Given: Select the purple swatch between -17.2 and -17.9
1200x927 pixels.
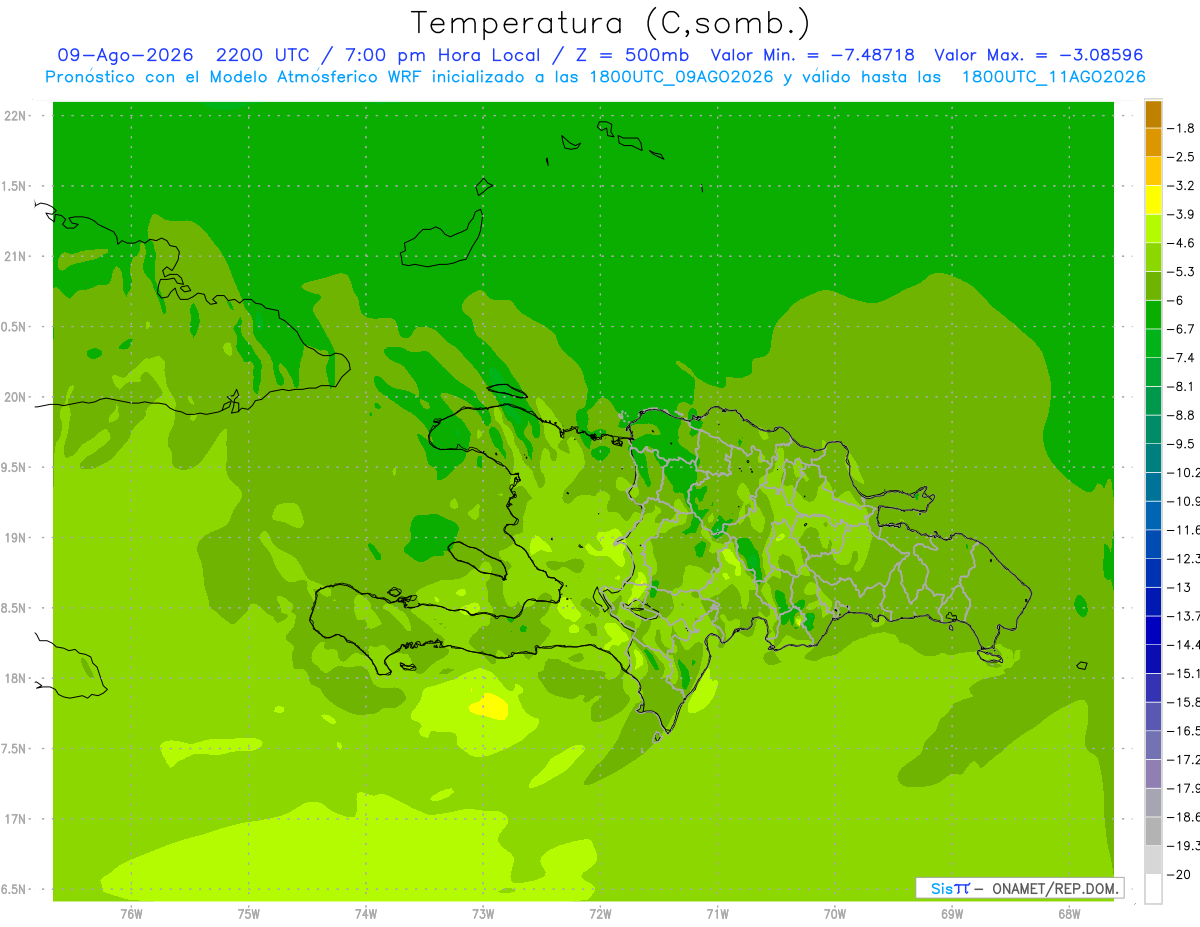Looking at the screenshot, I should (x=1153, y=774).
